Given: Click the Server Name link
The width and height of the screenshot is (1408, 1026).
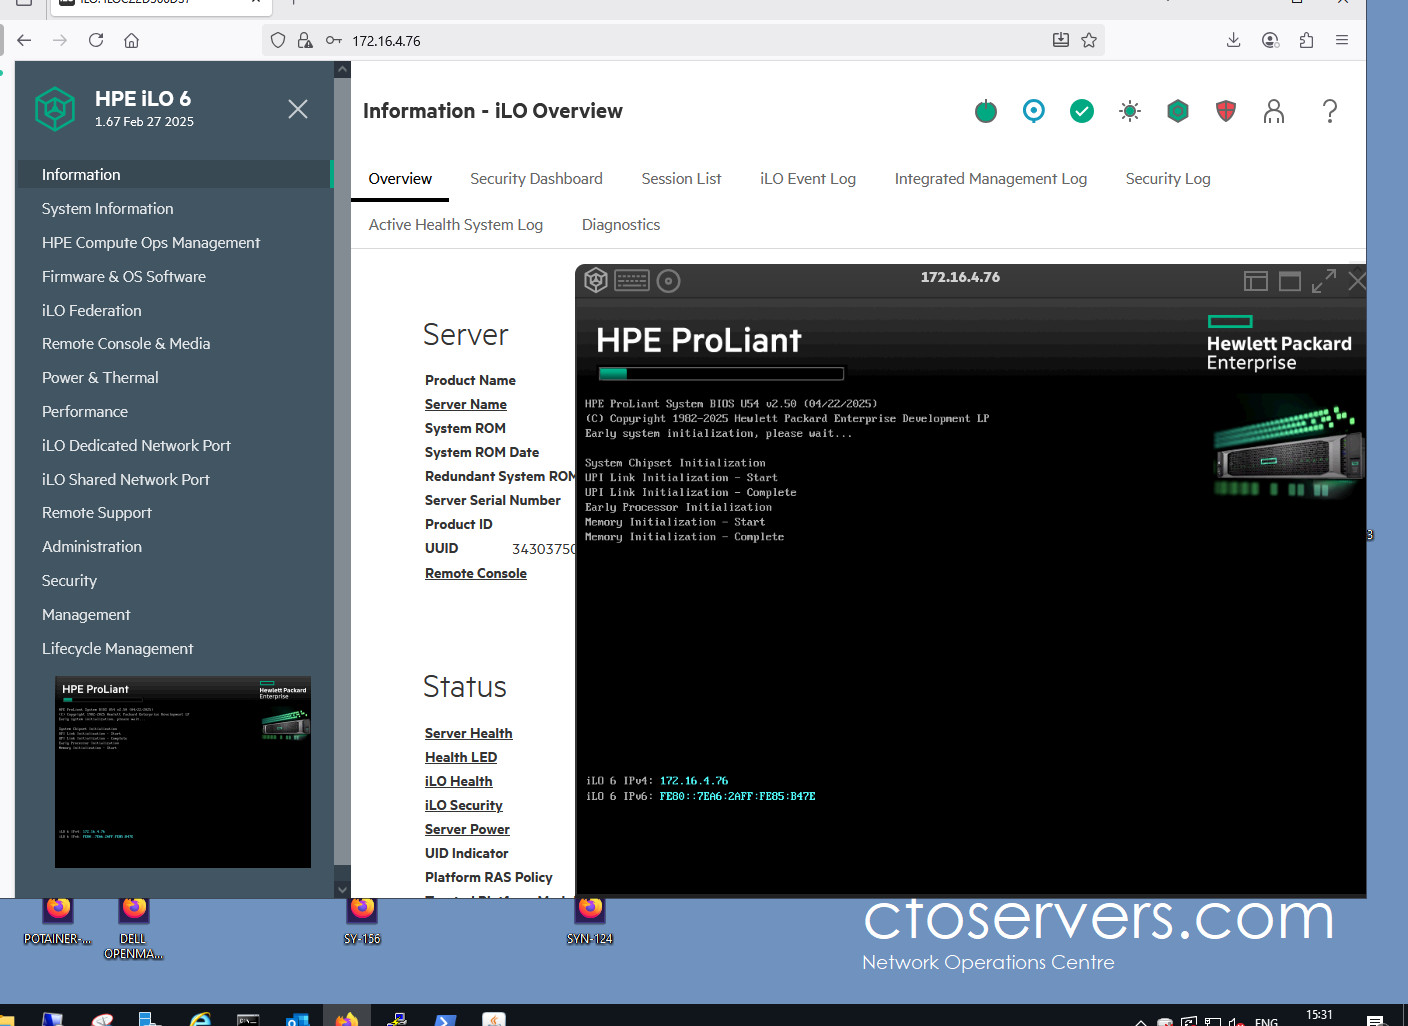Looking at the screenshot, I should [x=466, y=404].
